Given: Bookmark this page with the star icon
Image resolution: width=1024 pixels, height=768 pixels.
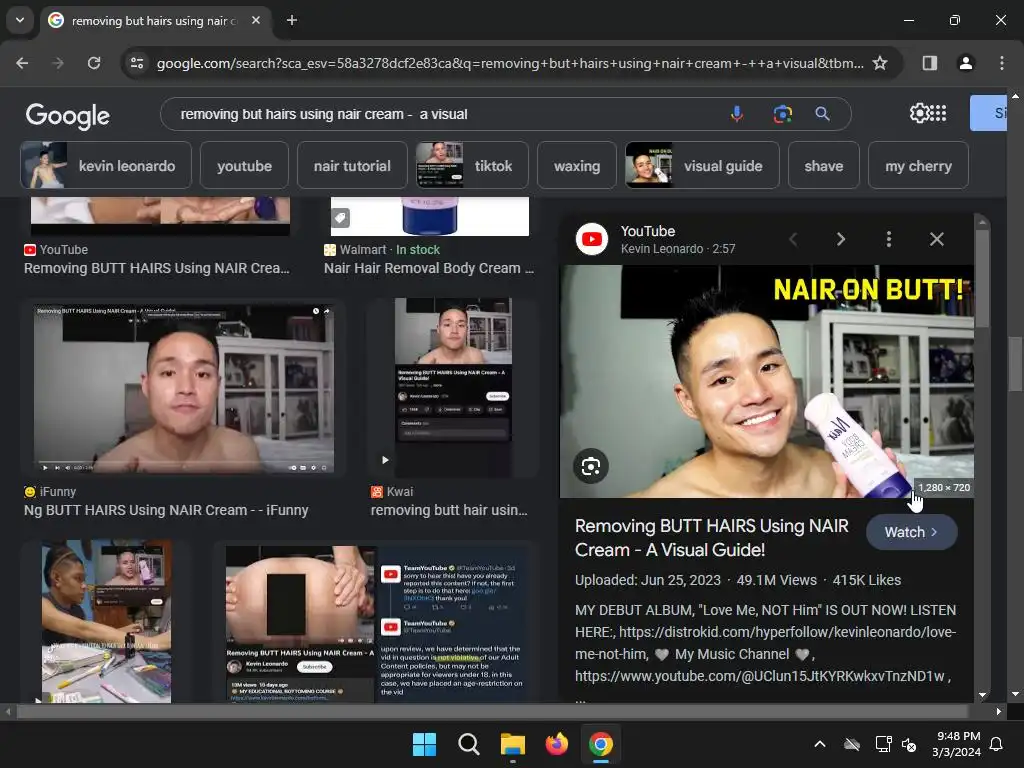Looking at the screenshot, I should coord(880,63).
